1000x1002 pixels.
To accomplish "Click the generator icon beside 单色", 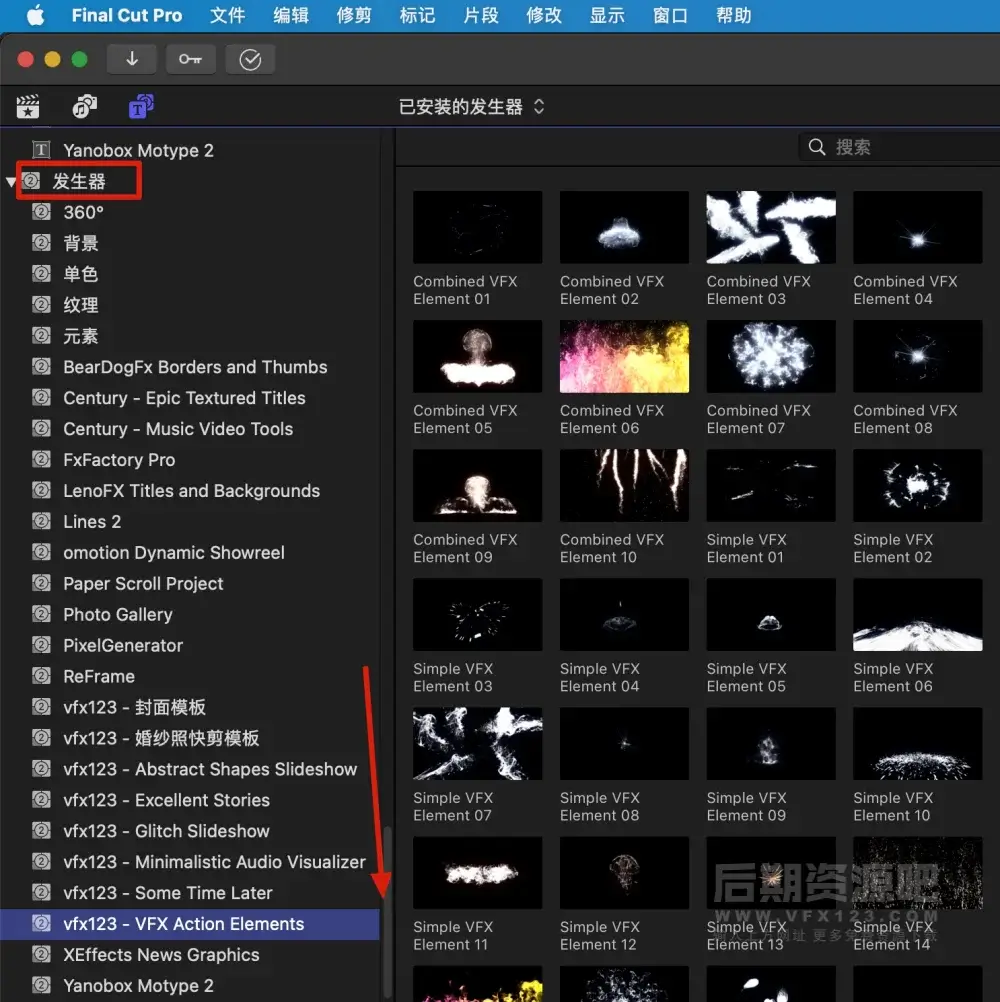I will click(42, 274).
